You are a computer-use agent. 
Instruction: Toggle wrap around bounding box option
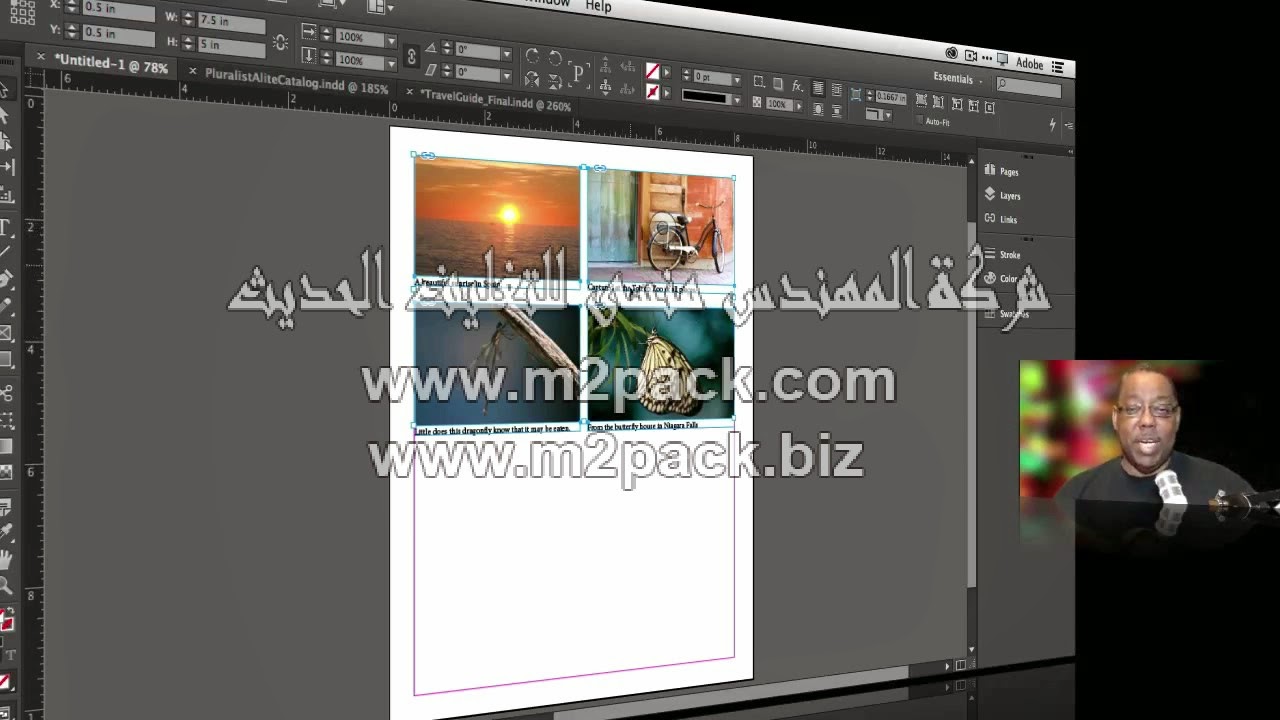coord(837,89)
